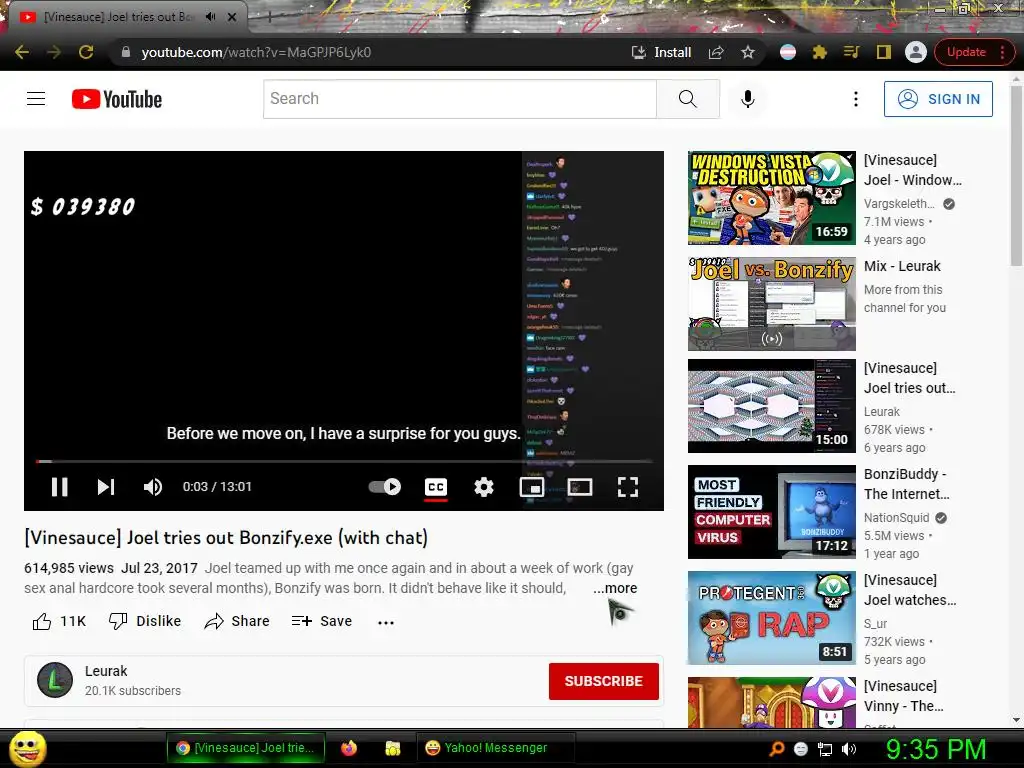1024x768 pixels.
Task: Open NationSquid channel name
Action: 896,518
